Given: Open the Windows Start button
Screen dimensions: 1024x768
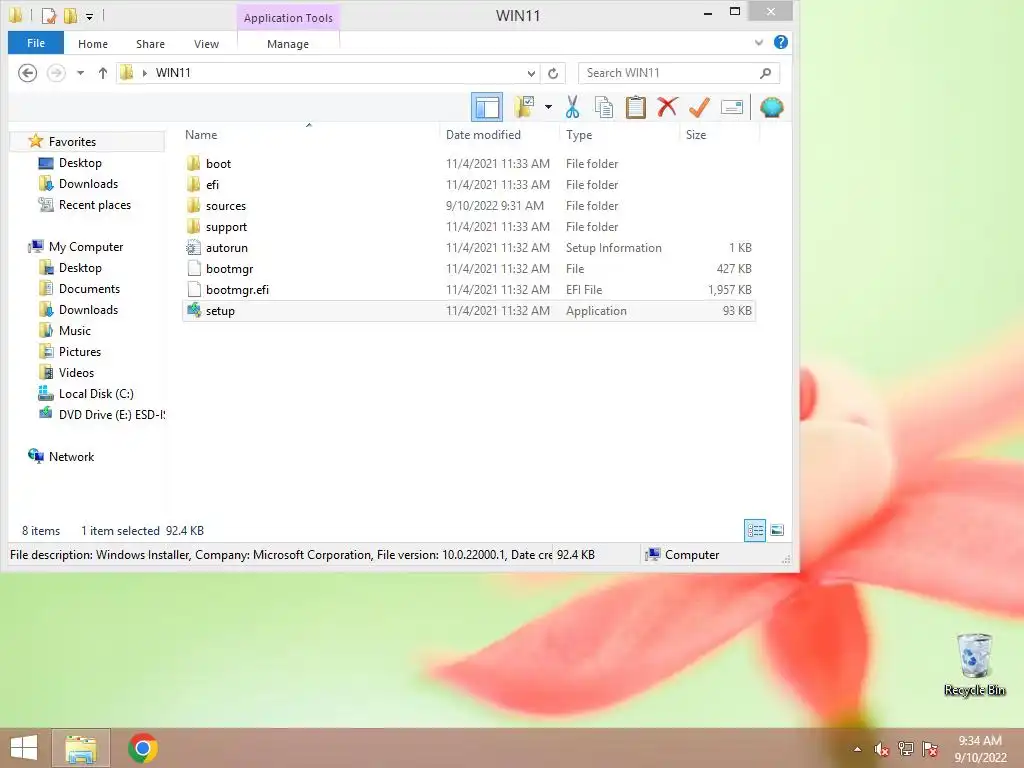Looking at the screenshot, I should pos(24,748).
